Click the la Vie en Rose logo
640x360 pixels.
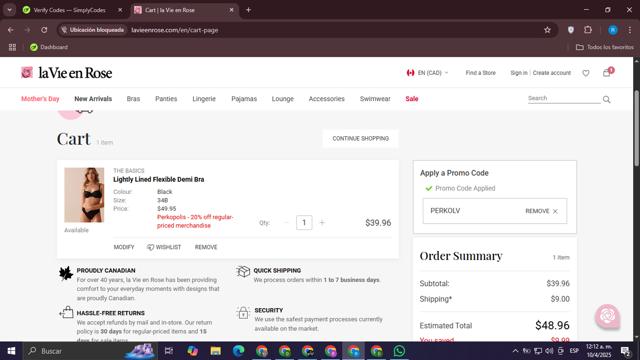click(67, 73)
